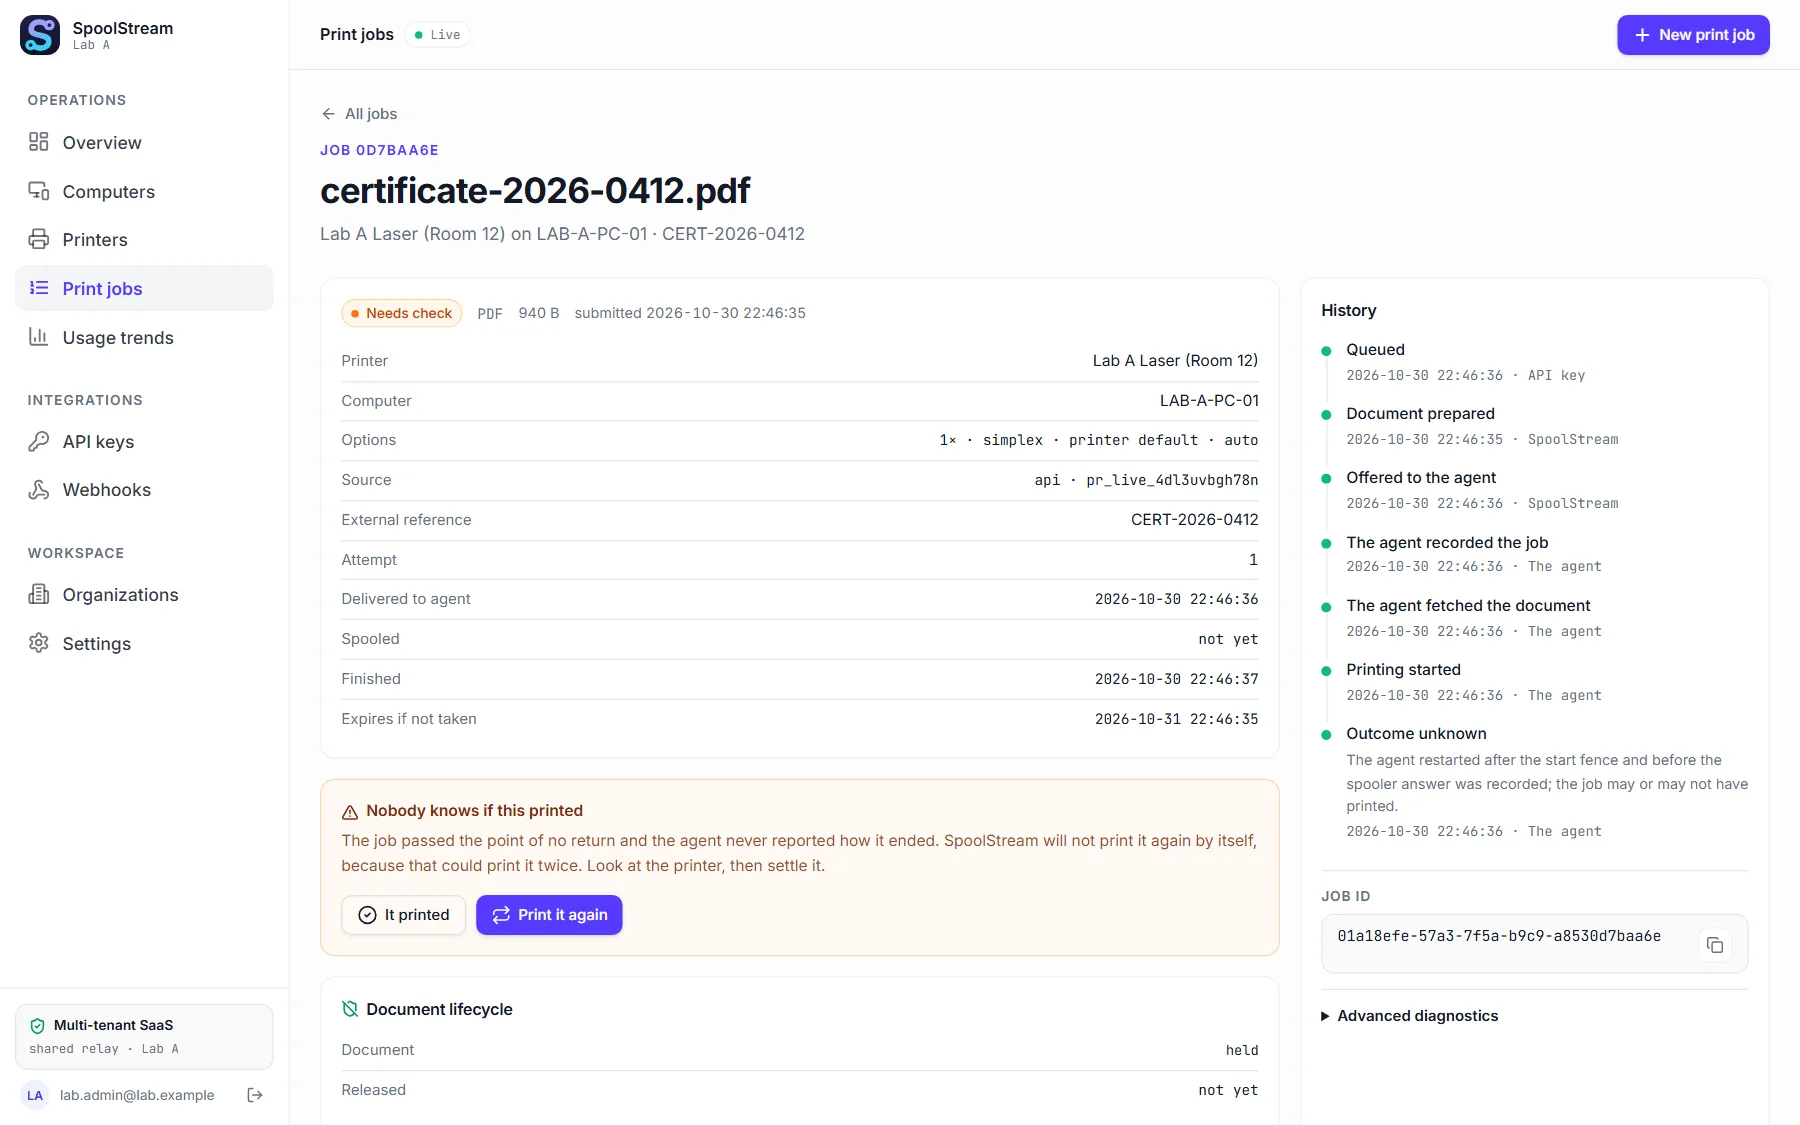Click the Computers monitor icon
This screenshot has width=1800, height=1125.
tap(39, 191)
